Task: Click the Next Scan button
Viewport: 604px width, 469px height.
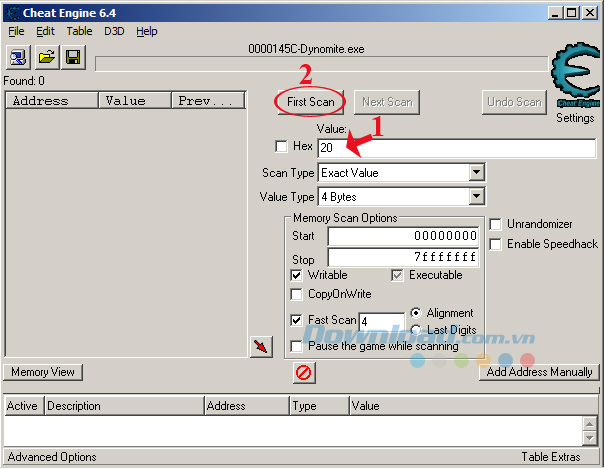Action: (387, 102)
